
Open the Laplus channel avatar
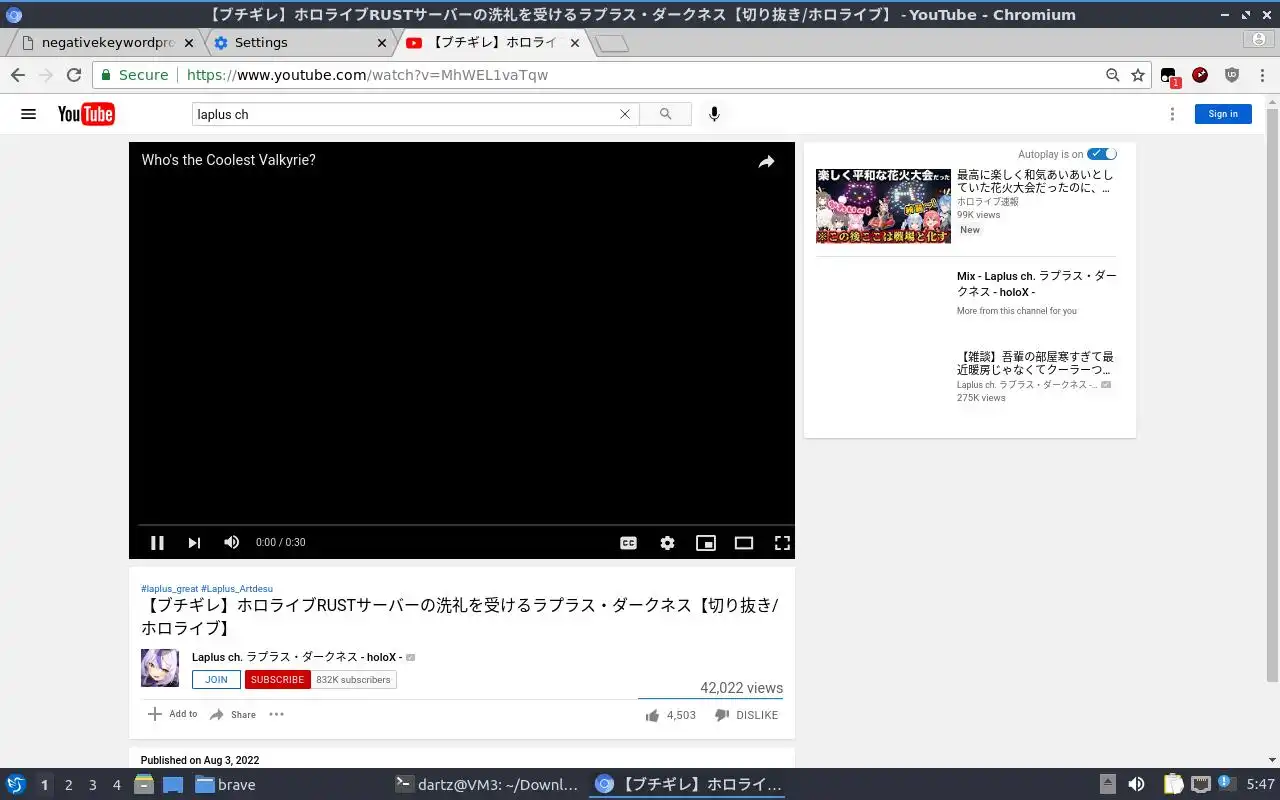tap(160, 668)
